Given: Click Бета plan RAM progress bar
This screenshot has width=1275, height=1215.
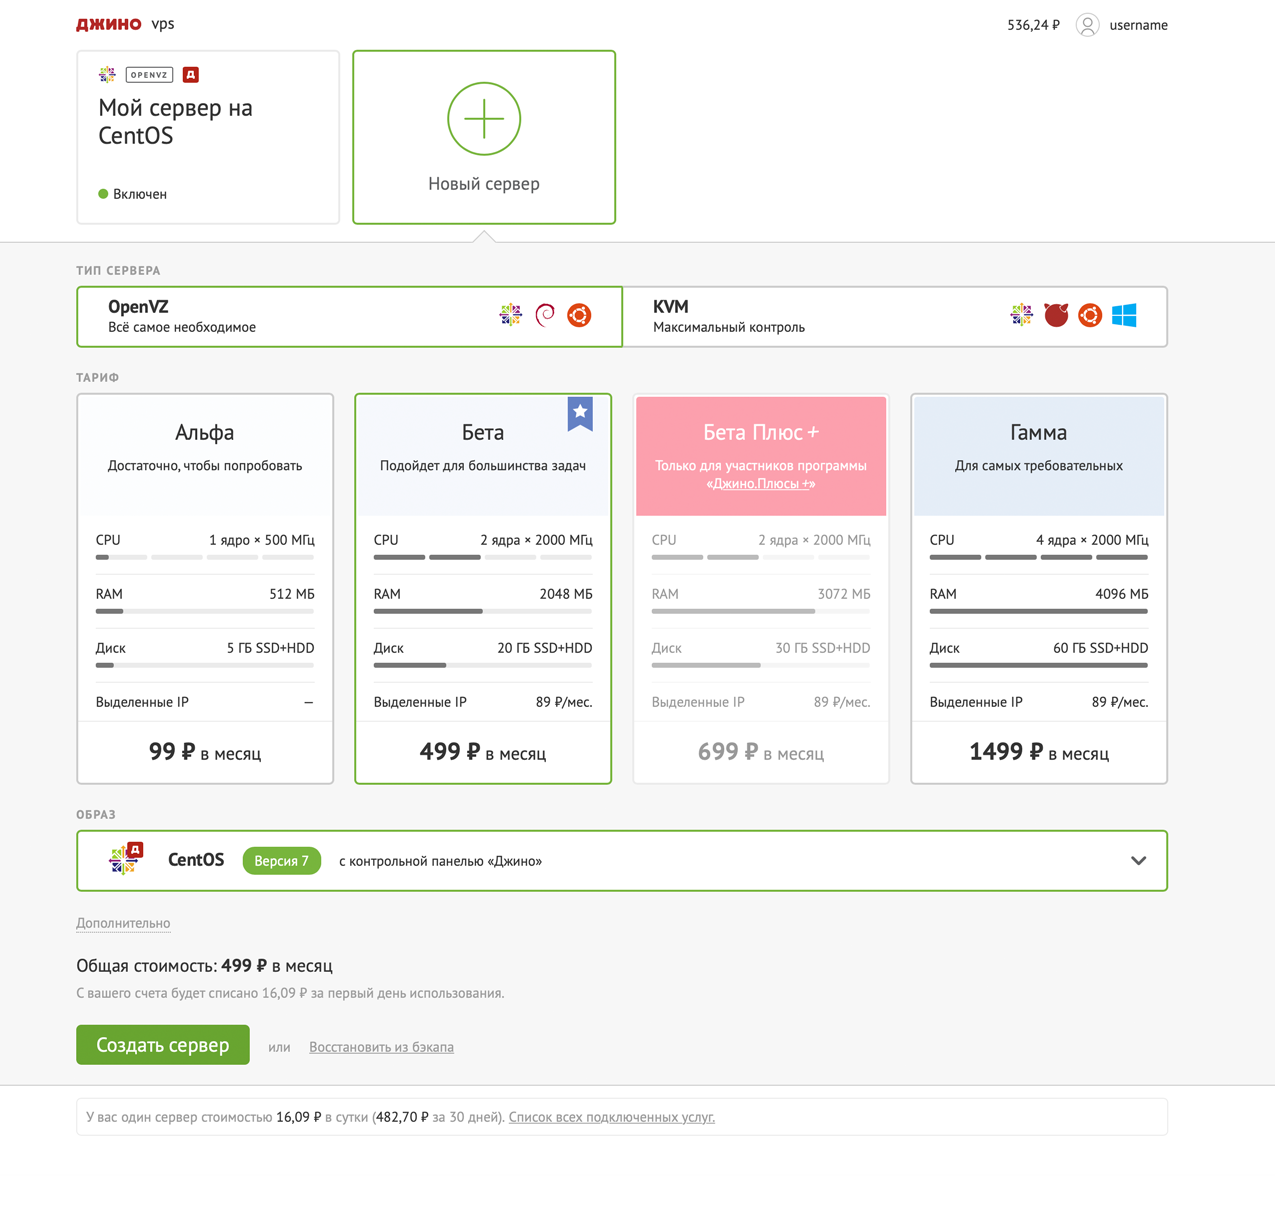Looking at the screenshot, I should [483, 611].
